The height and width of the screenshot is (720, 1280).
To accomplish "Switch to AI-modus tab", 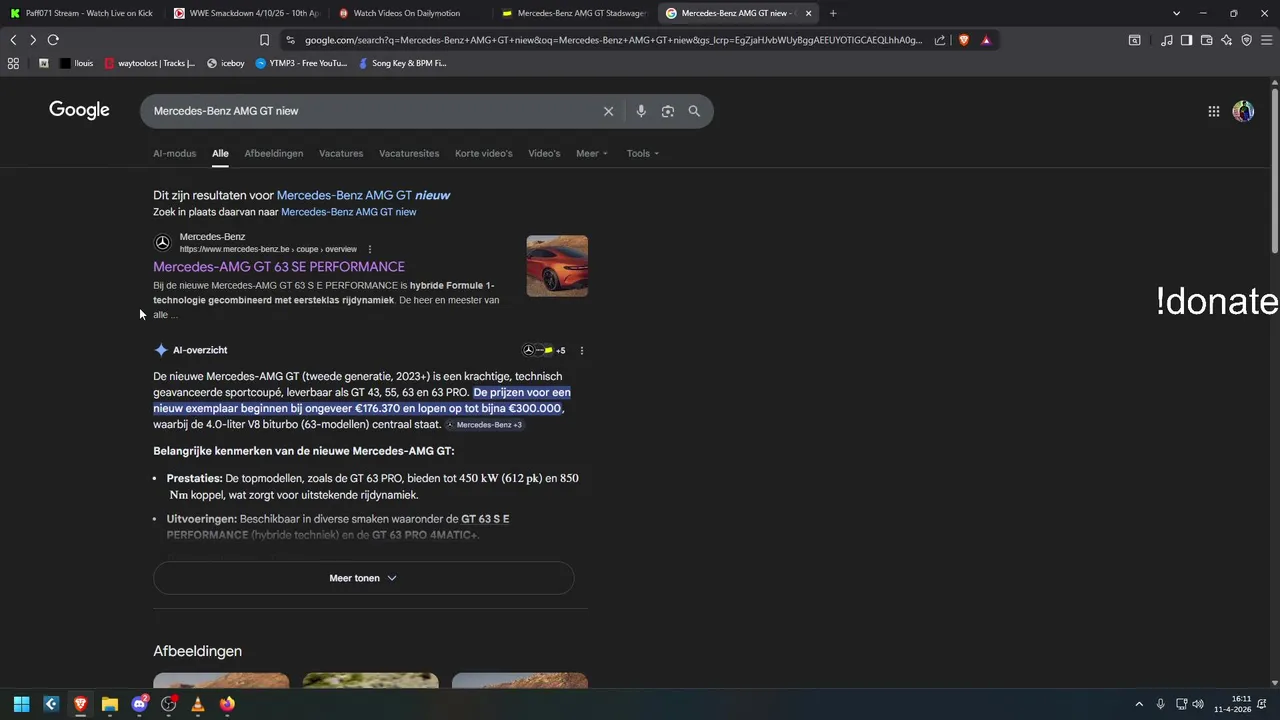I will [x=174, y=153].
